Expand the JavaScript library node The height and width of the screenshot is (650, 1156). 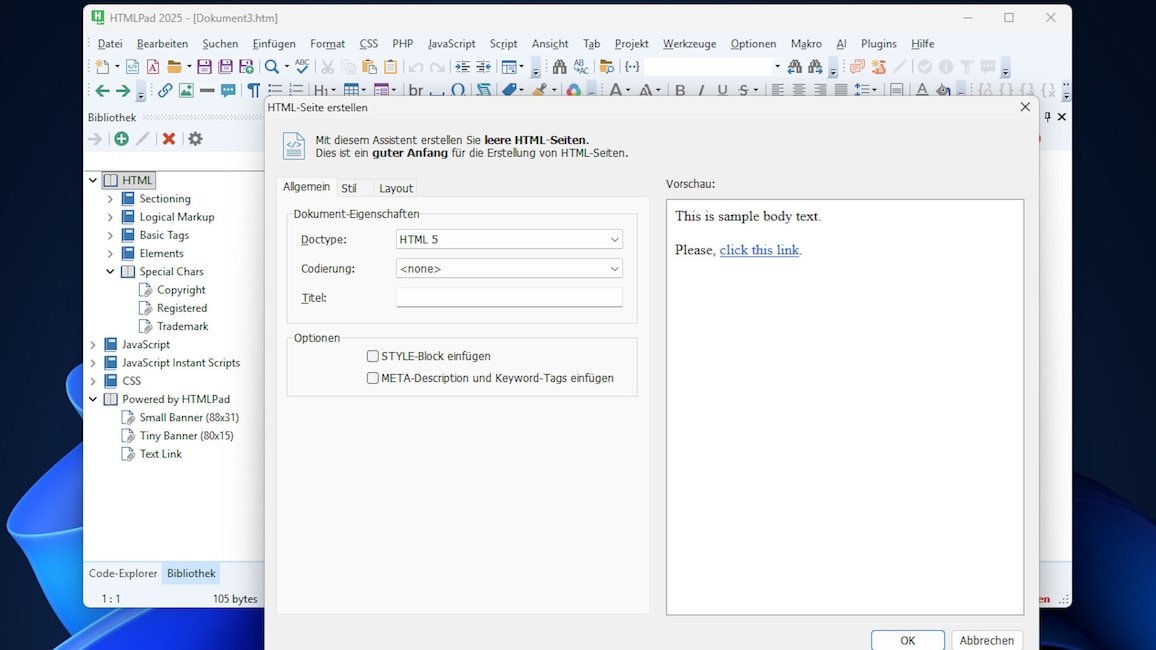93,344
